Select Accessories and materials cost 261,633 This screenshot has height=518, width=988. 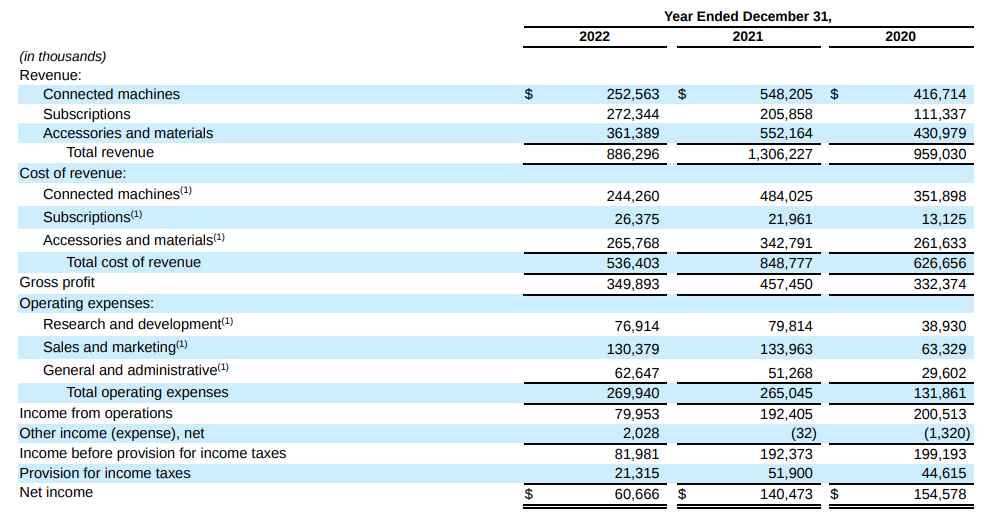click(939, 243)
